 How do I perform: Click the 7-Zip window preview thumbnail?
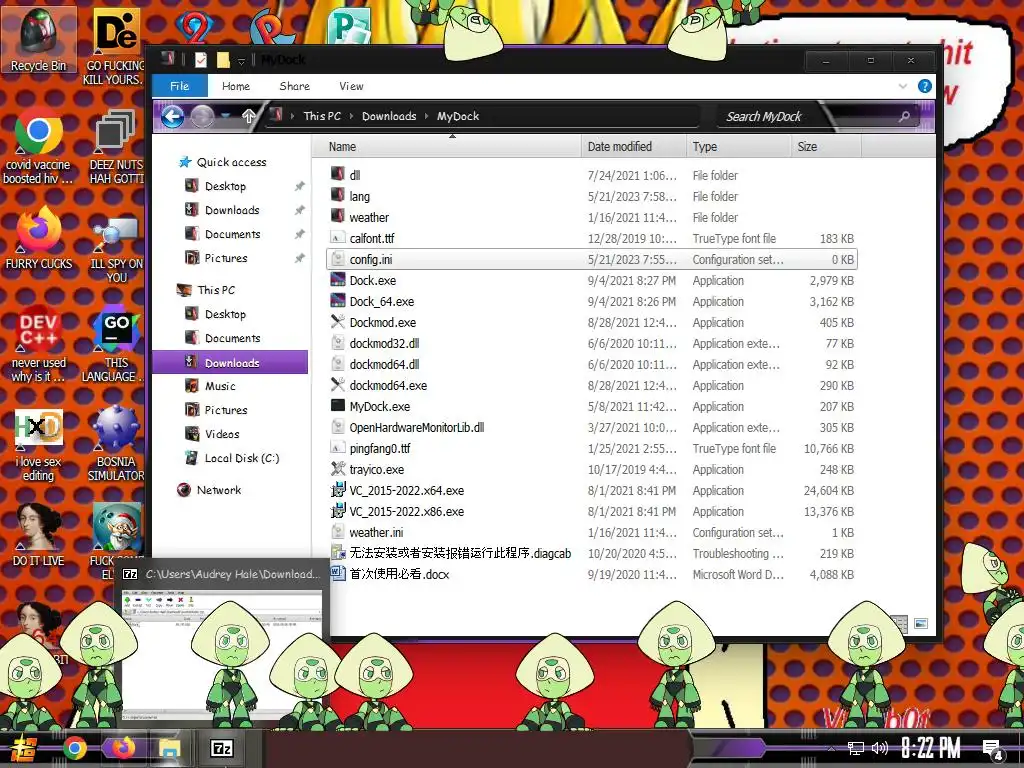tap(222, 653)
